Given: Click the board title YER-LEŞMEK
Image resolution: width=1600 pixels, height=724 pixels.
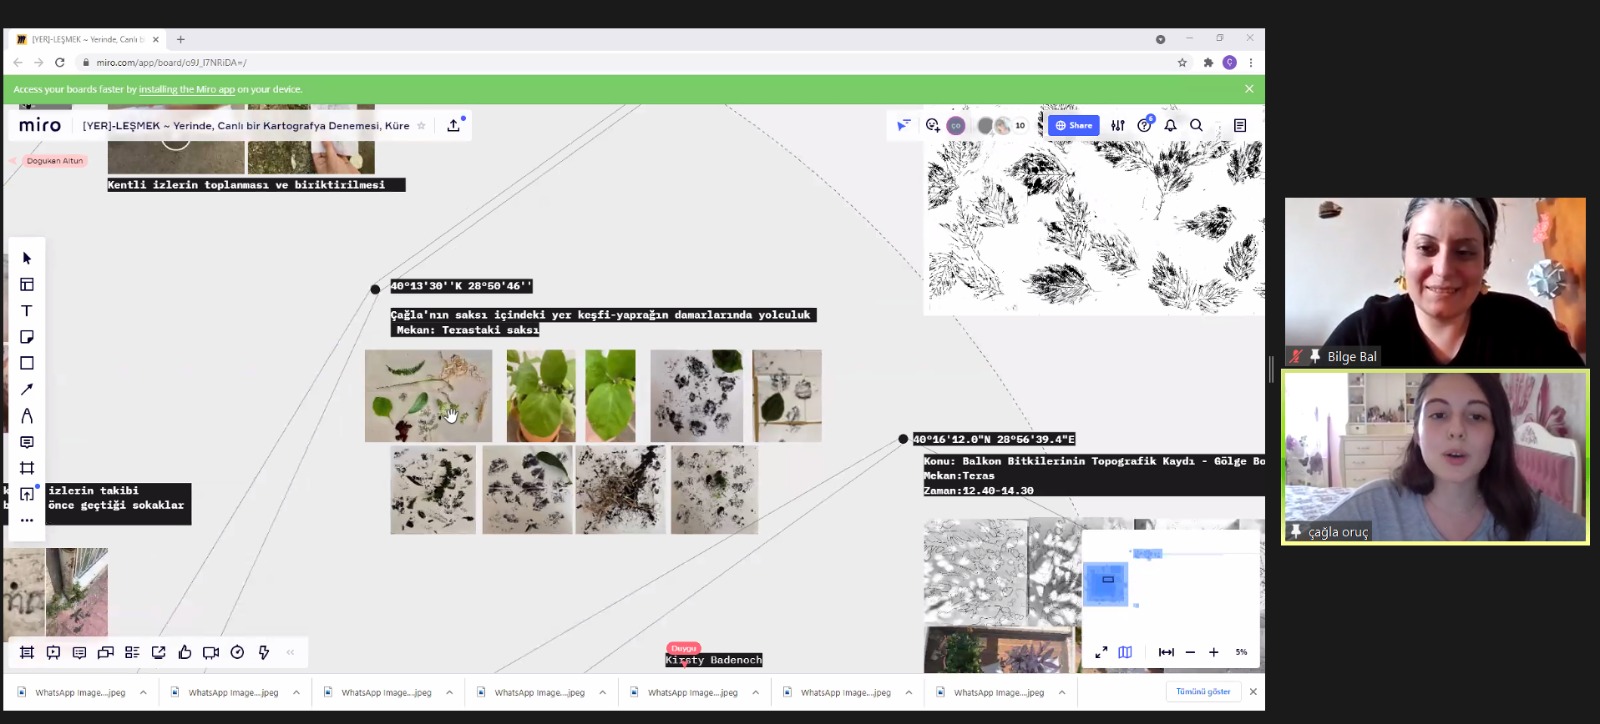Looking at the screenshot, I should point(246,126).
